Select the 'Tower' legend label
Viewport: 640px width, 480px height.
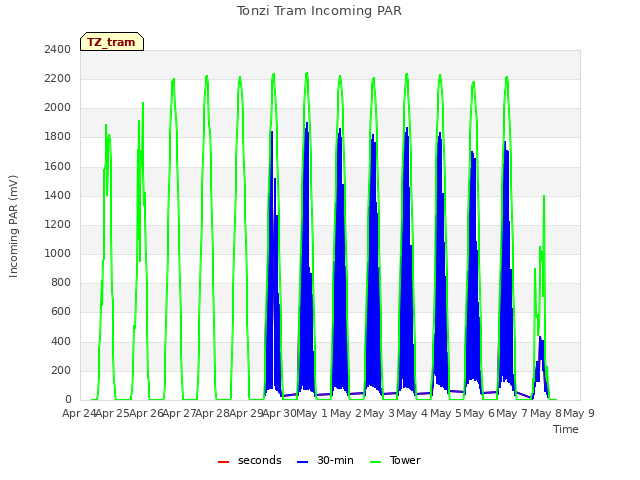(x=405, y=460)
